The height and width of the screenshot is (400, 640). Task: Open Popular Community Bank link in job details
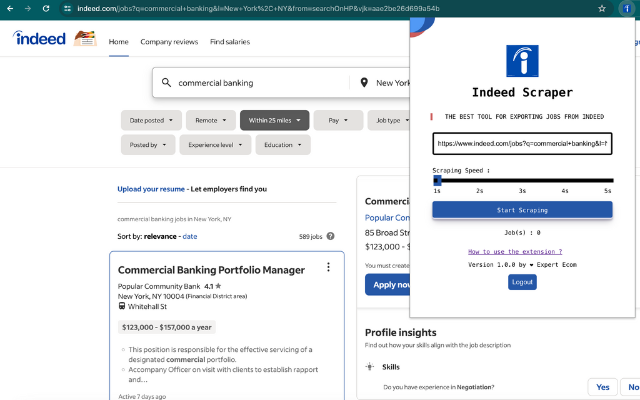click(387, 218)
